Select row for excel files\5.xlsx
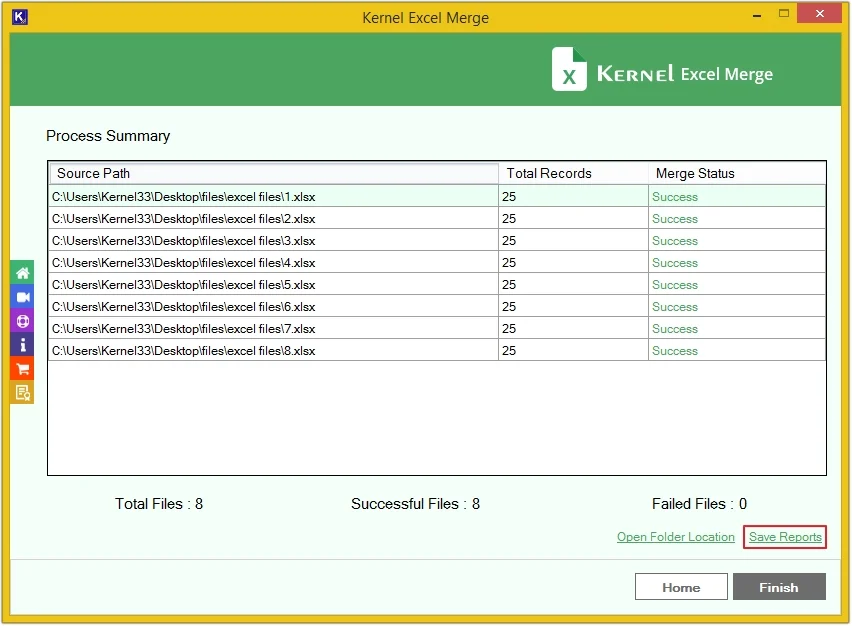This screenshot has height=626, width=852. pyautogui.click(x=437, y=285)
